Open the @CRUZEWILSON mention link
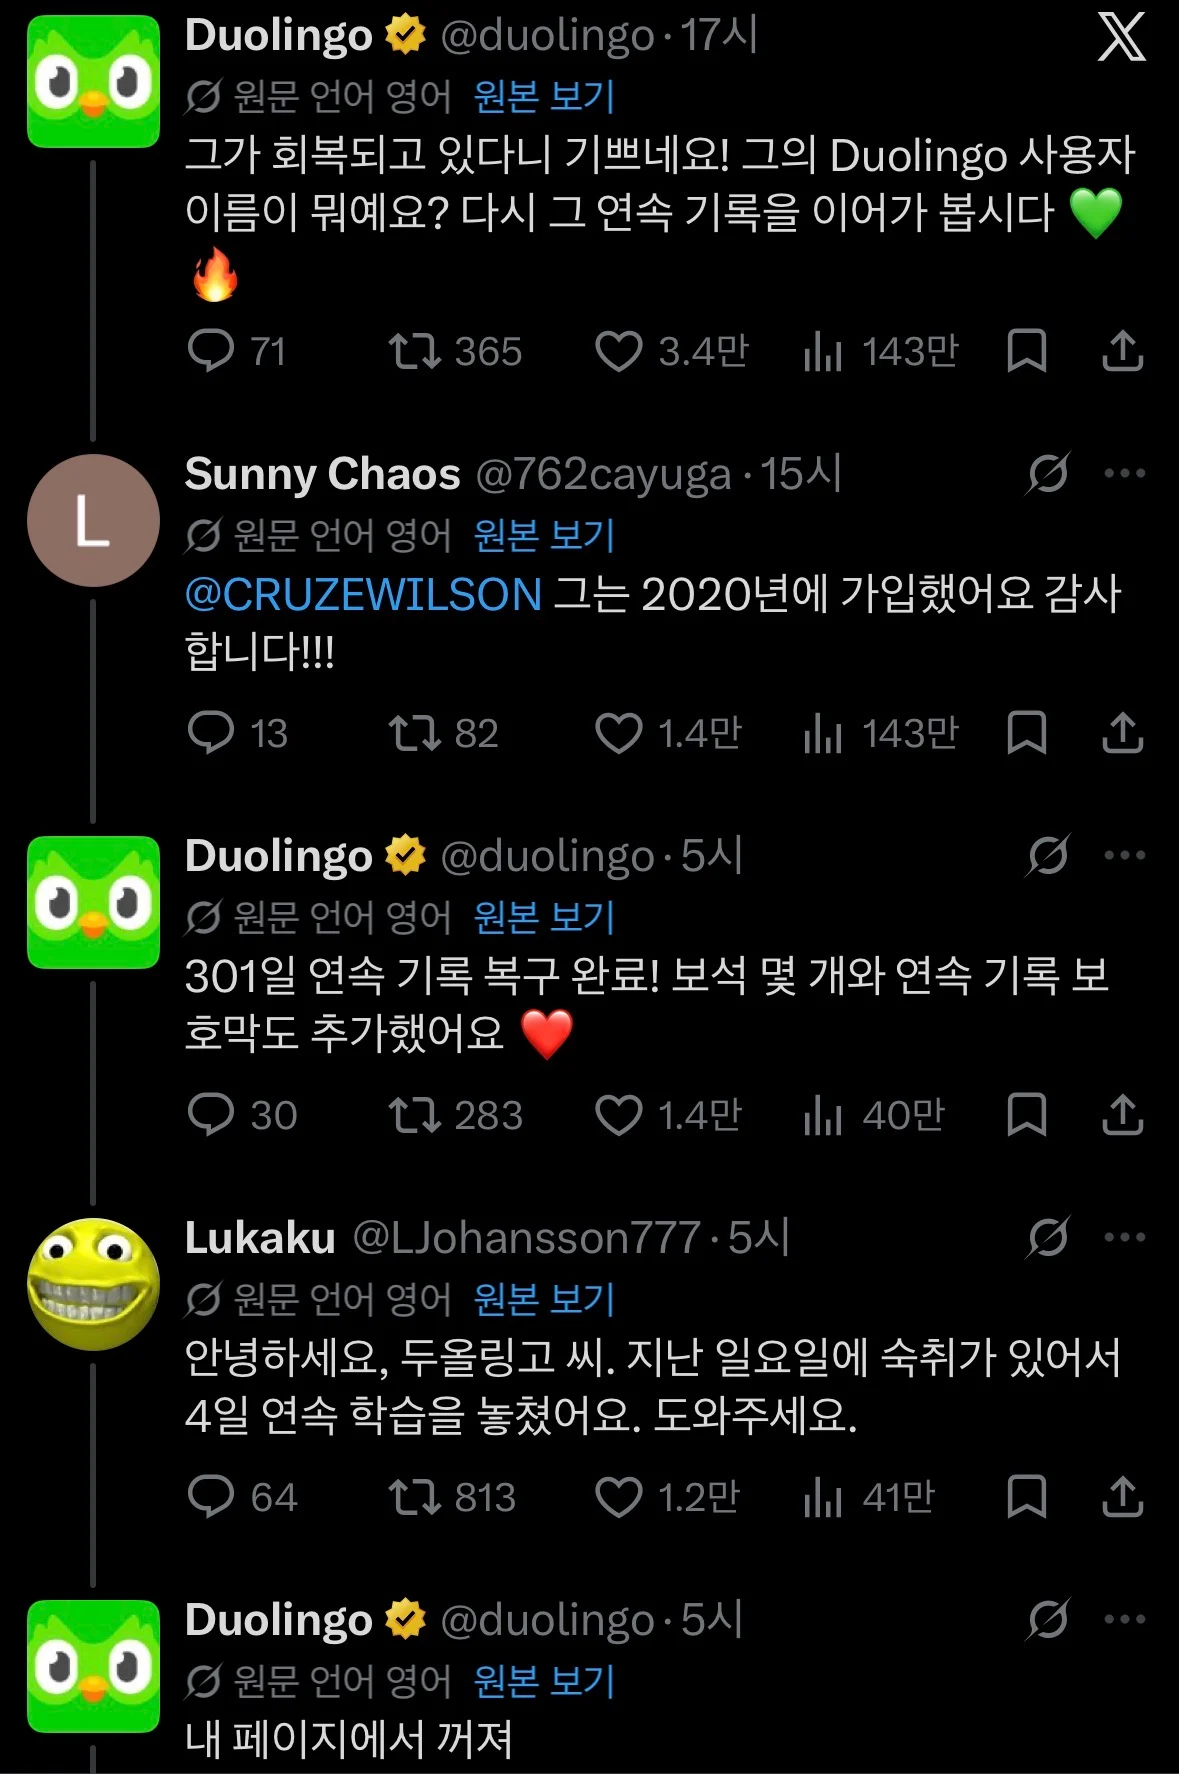1179x1774 pixels. coord(363,594)
